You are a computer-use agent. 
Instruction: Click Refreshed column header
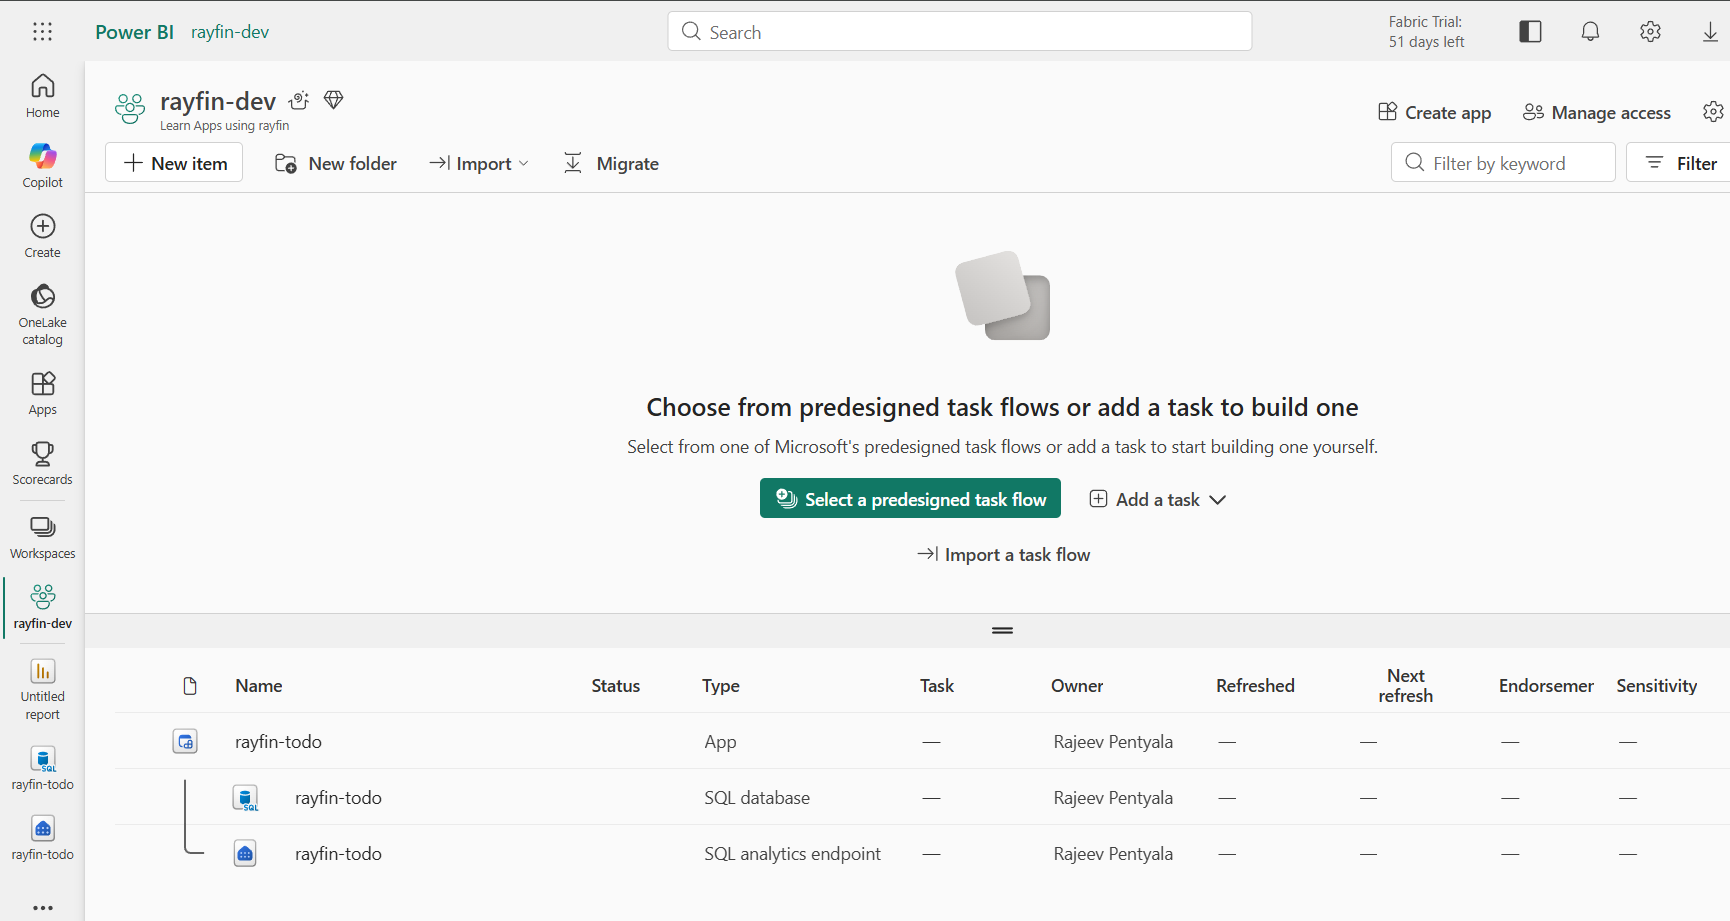(x=1255, y=686)
